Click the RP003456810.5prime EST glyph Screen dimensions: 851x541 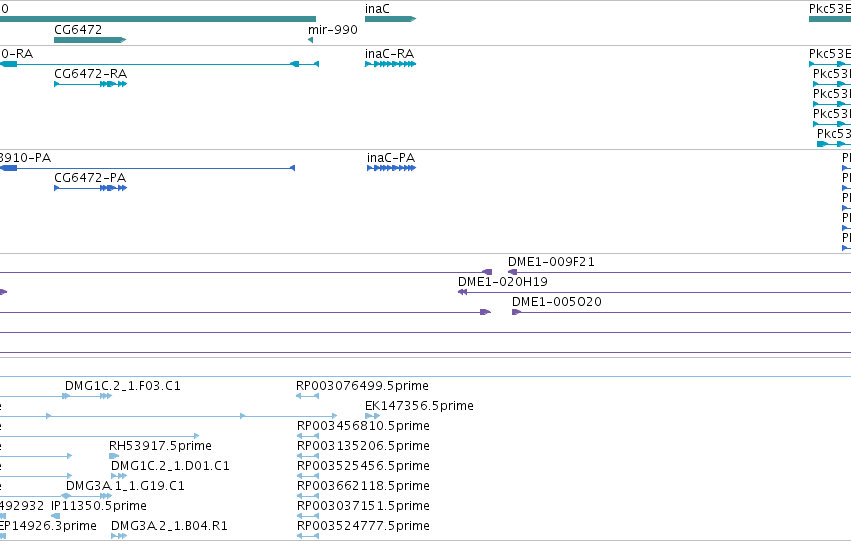[x=308, y=436]
